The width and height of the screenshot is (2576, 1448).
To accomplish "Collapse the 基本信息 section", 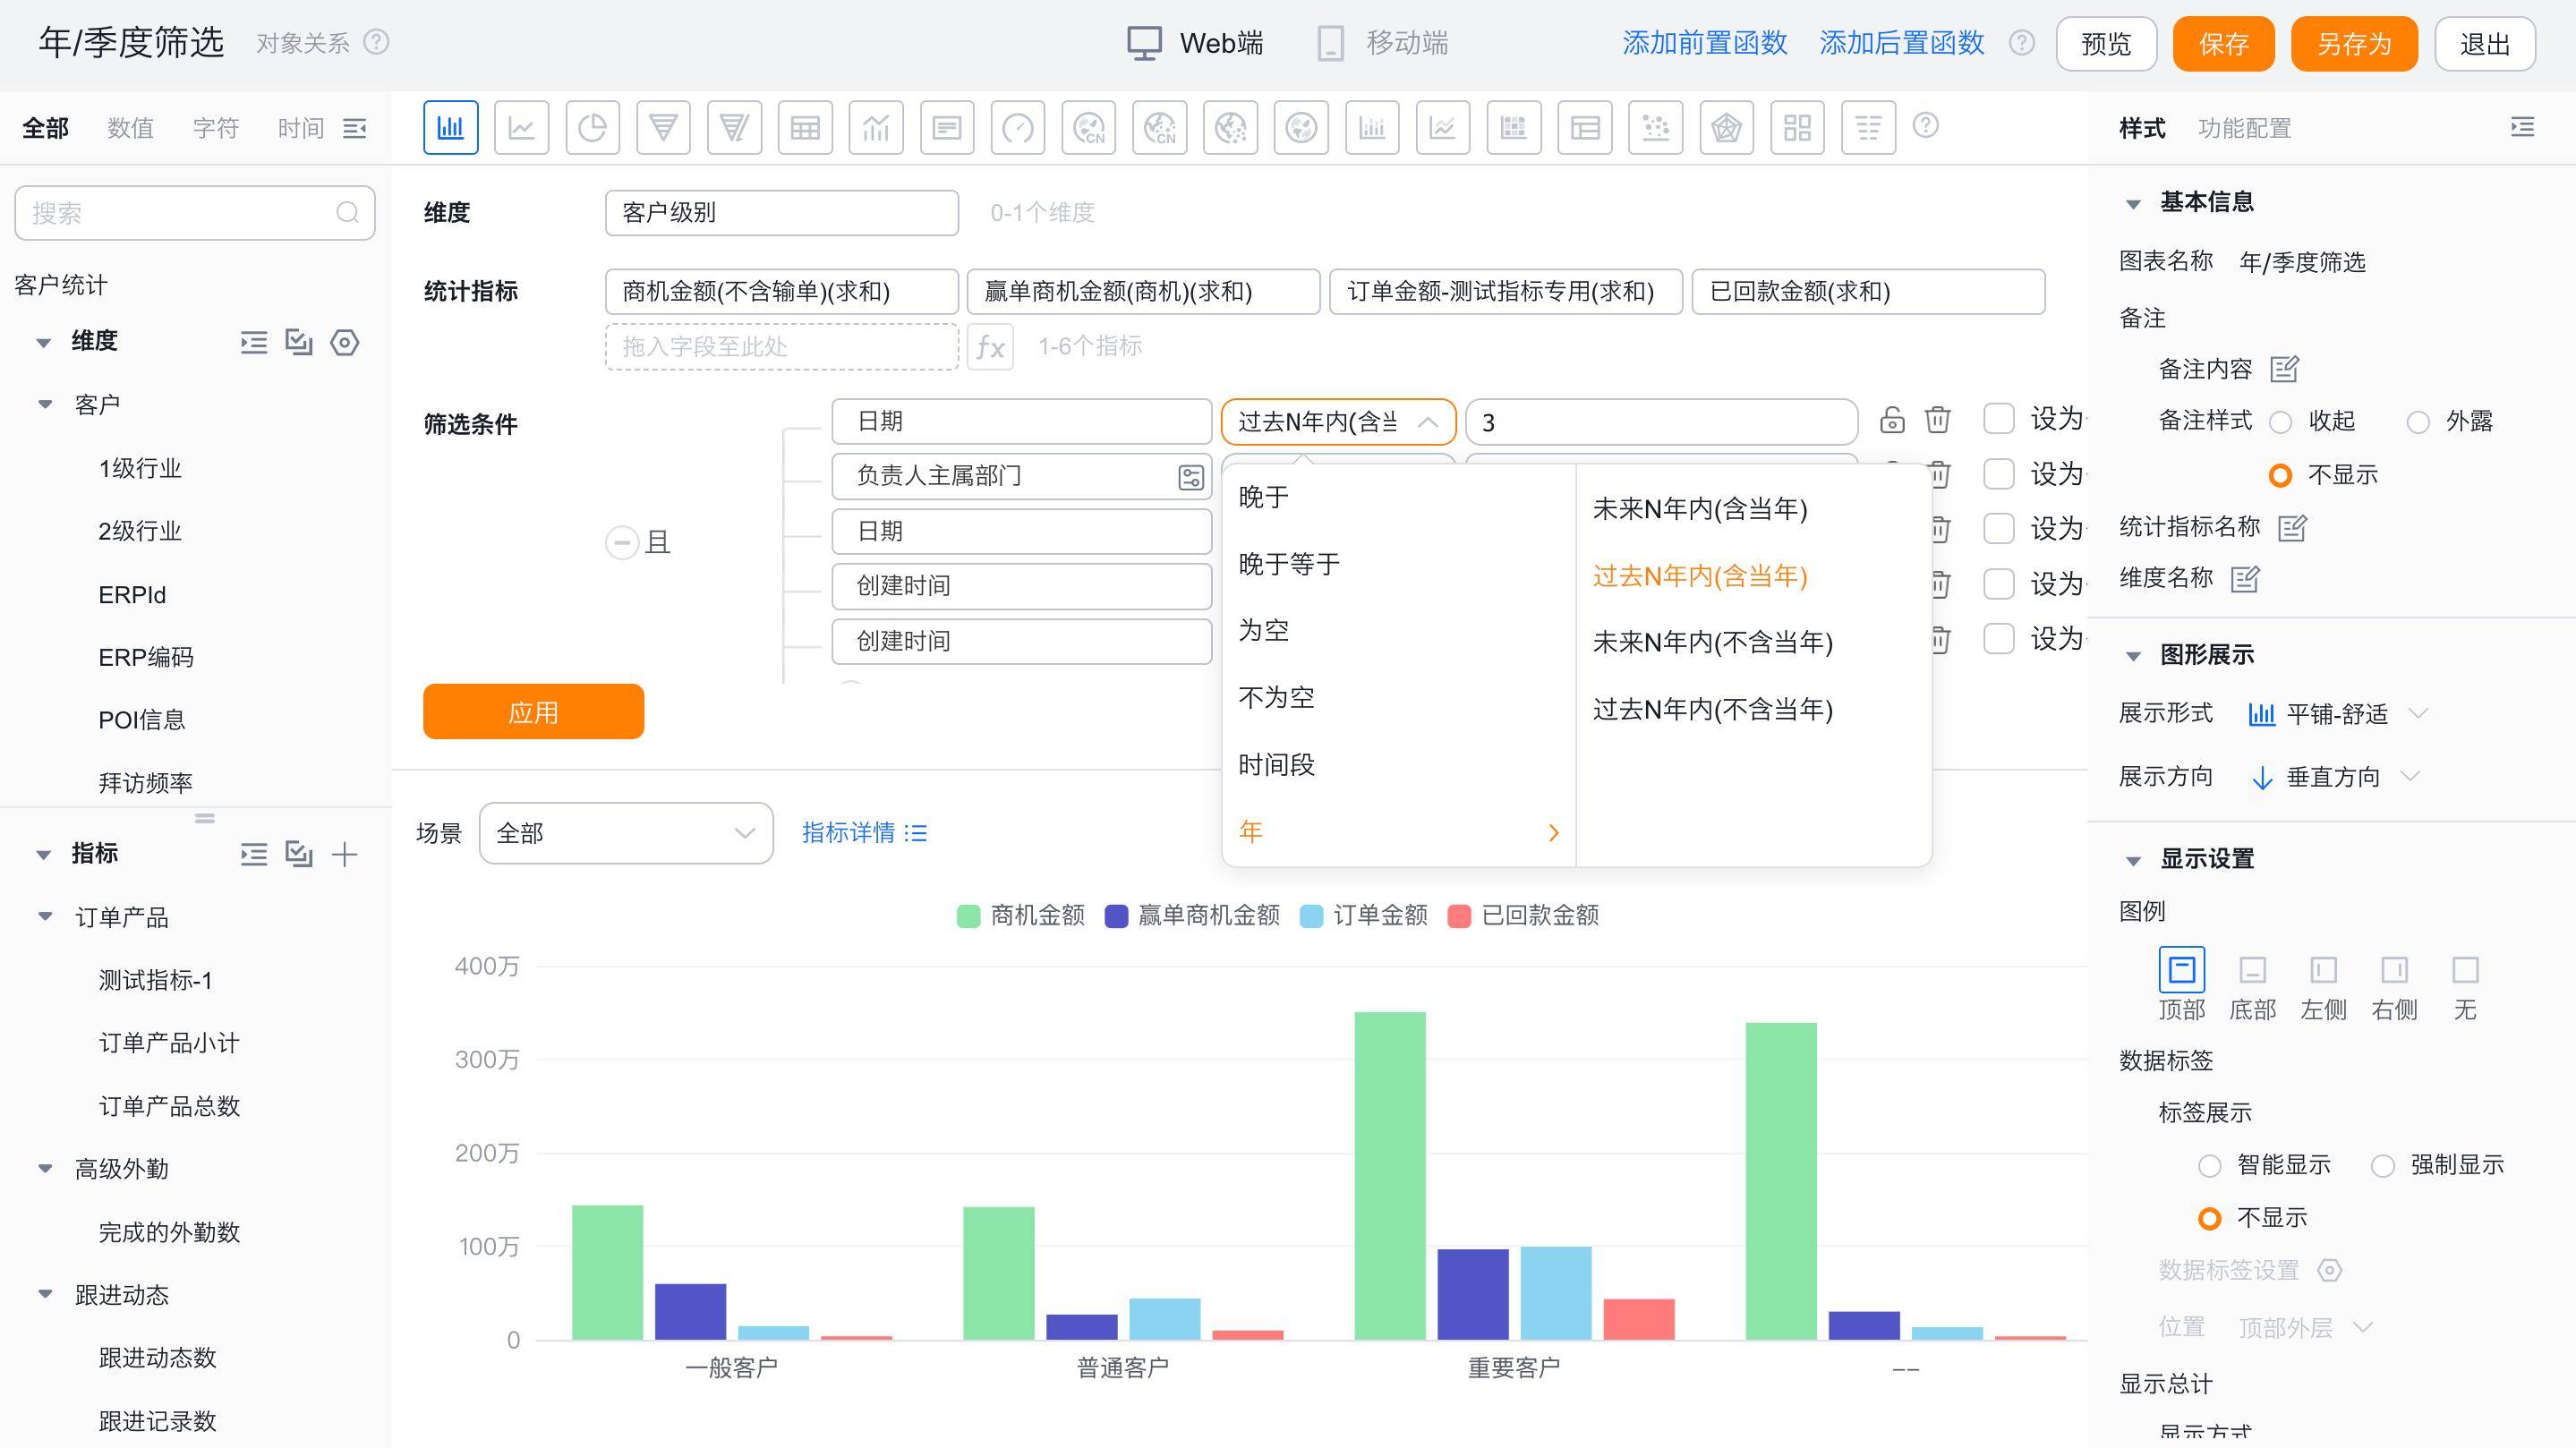I will (x=2132, y=203).
